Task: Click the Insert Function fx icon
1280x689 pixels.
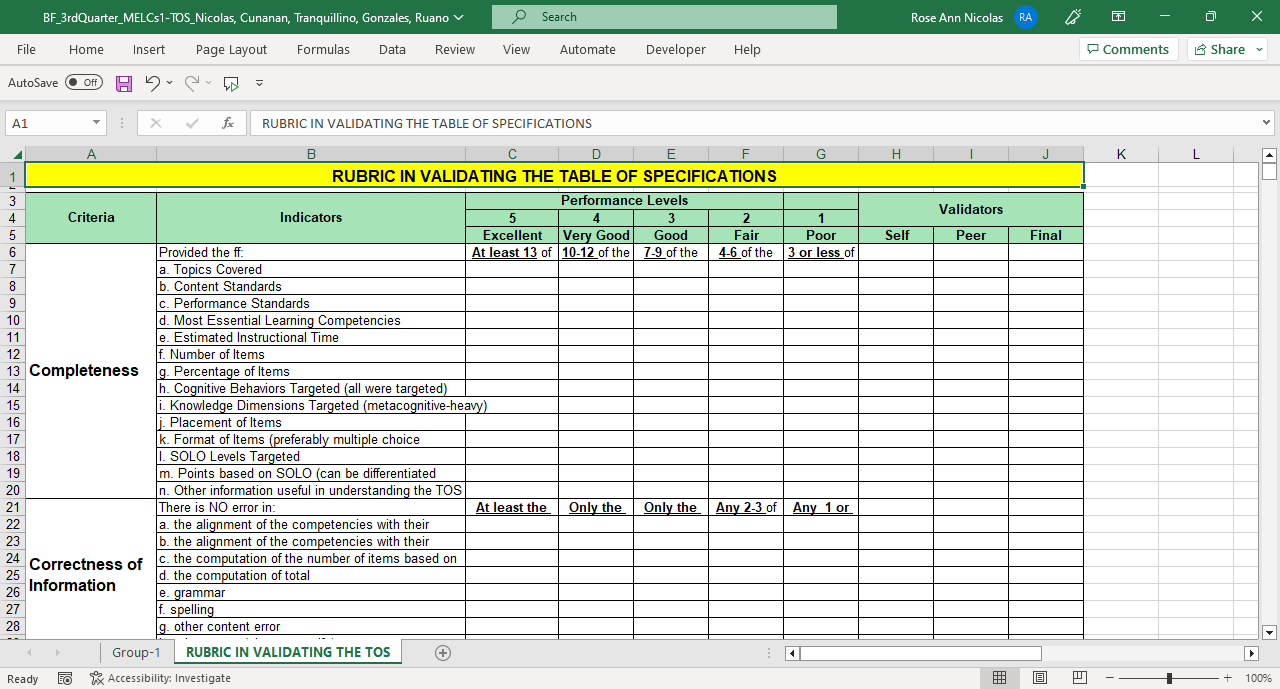Action: point(228,123)
